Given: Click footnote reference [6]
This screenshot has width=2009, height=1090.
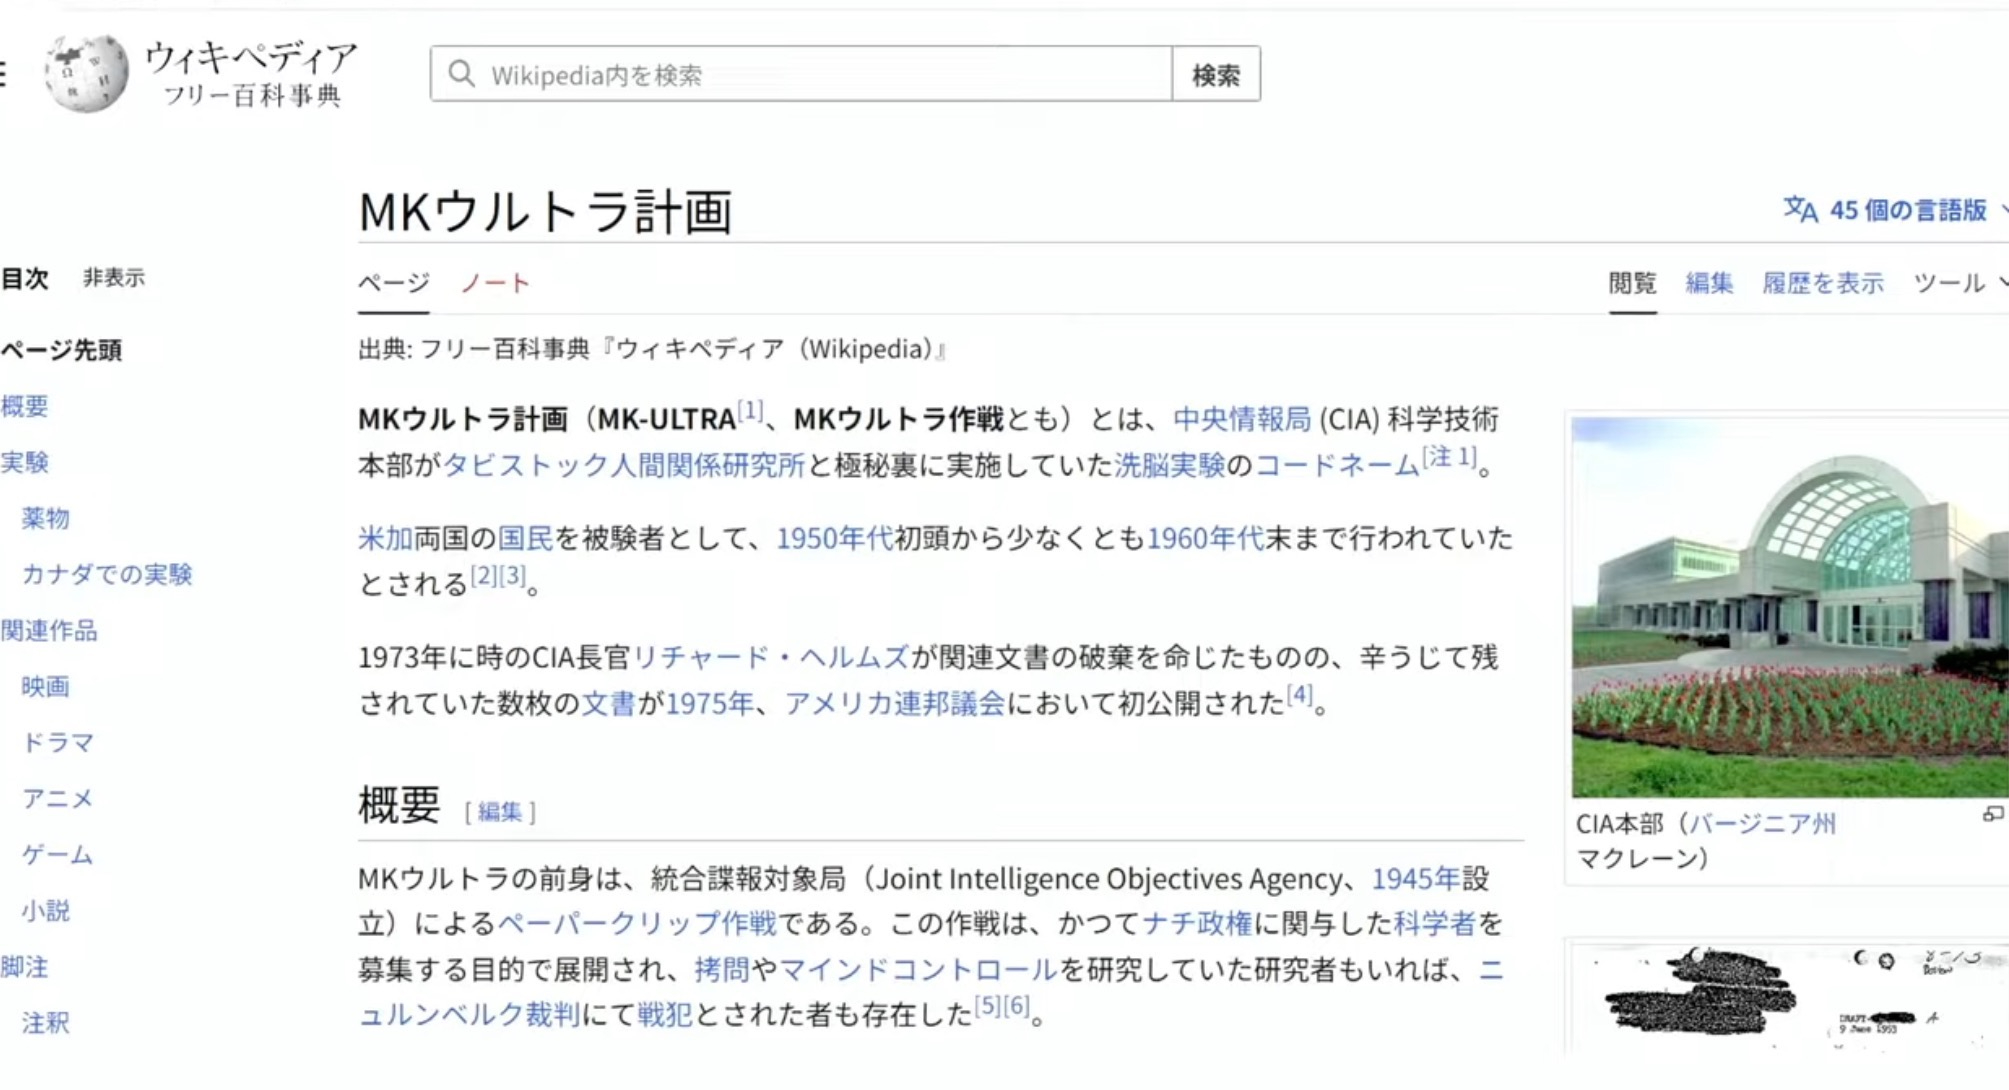Looking at the screenshot, I should 1016,1005.
